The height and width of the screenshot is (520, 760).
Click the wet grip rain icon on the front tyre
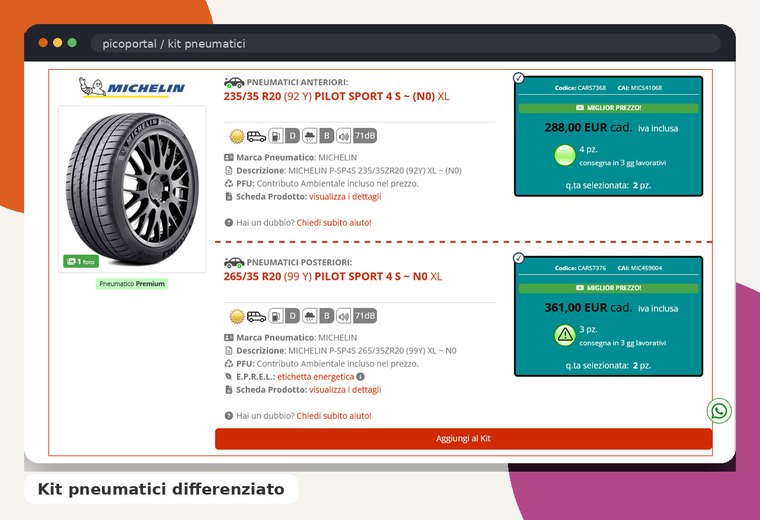pos(309,136)
